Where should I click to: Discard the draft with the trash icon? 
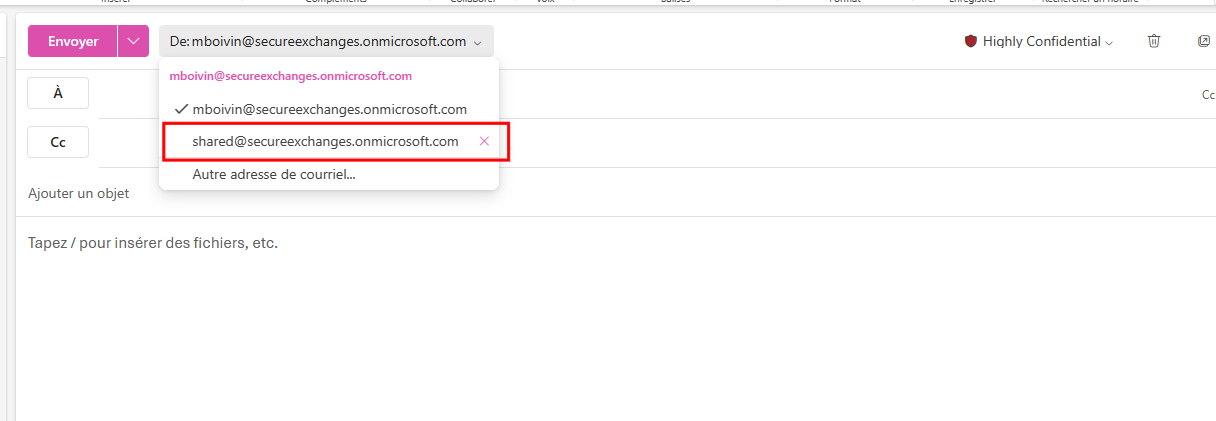click(x=1154, y=41)
